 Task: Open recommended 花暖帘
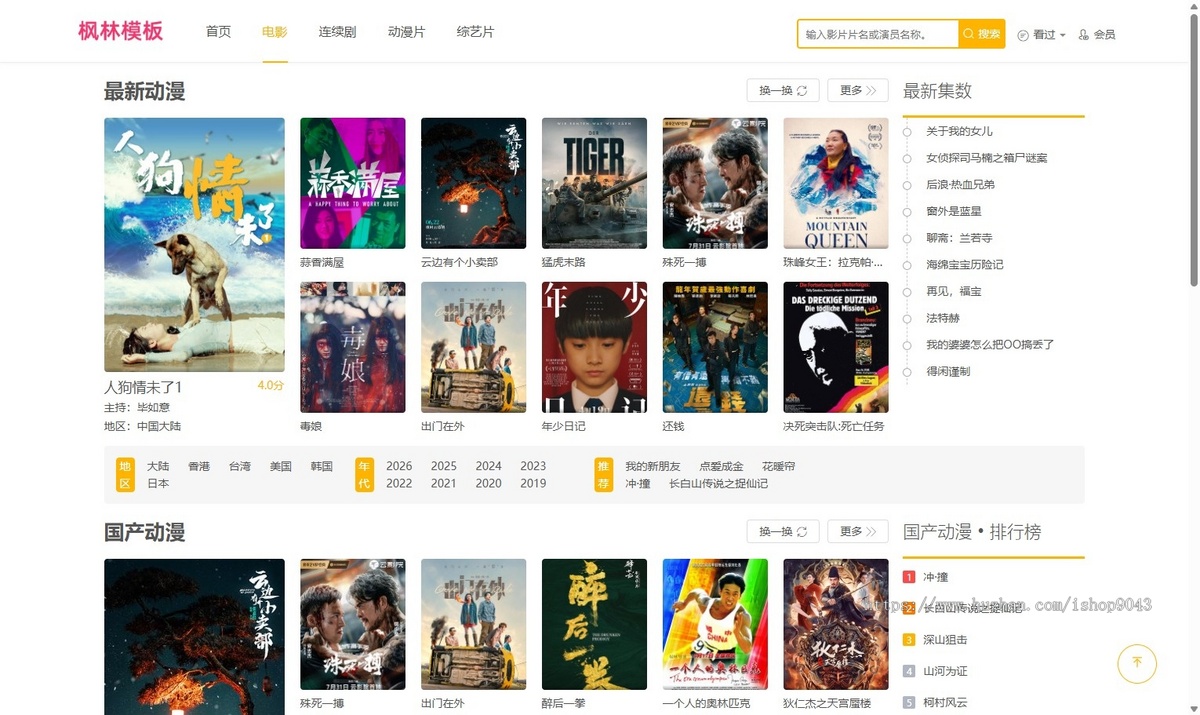click(x=779, y=466)
